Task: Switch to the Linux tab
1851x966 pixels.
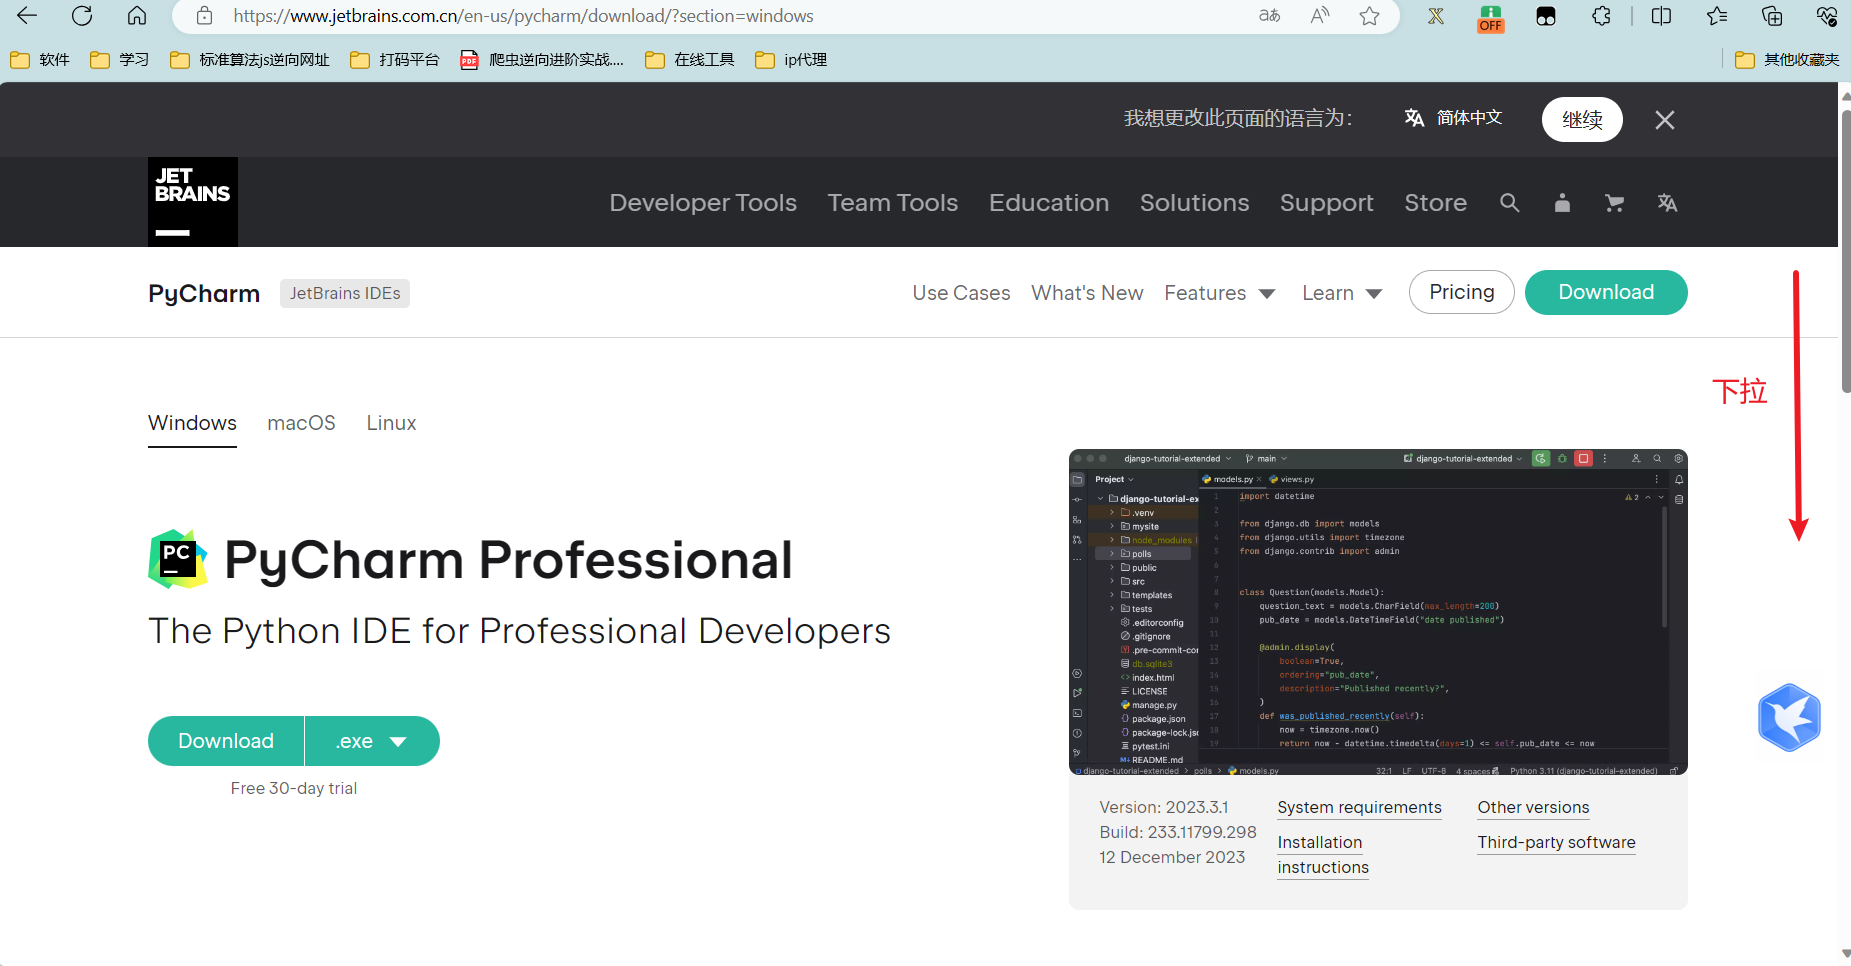Action: [x=391, y=423]
